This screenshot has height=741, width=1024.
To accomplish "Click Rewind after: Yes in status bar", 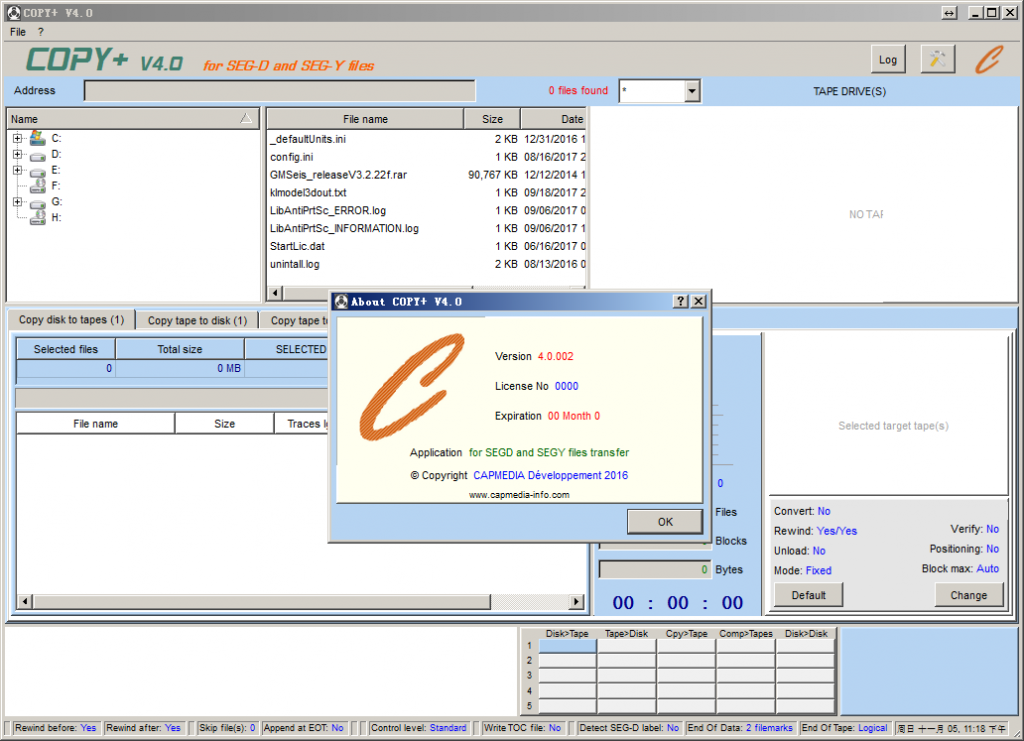I will (x=143, y=728).
